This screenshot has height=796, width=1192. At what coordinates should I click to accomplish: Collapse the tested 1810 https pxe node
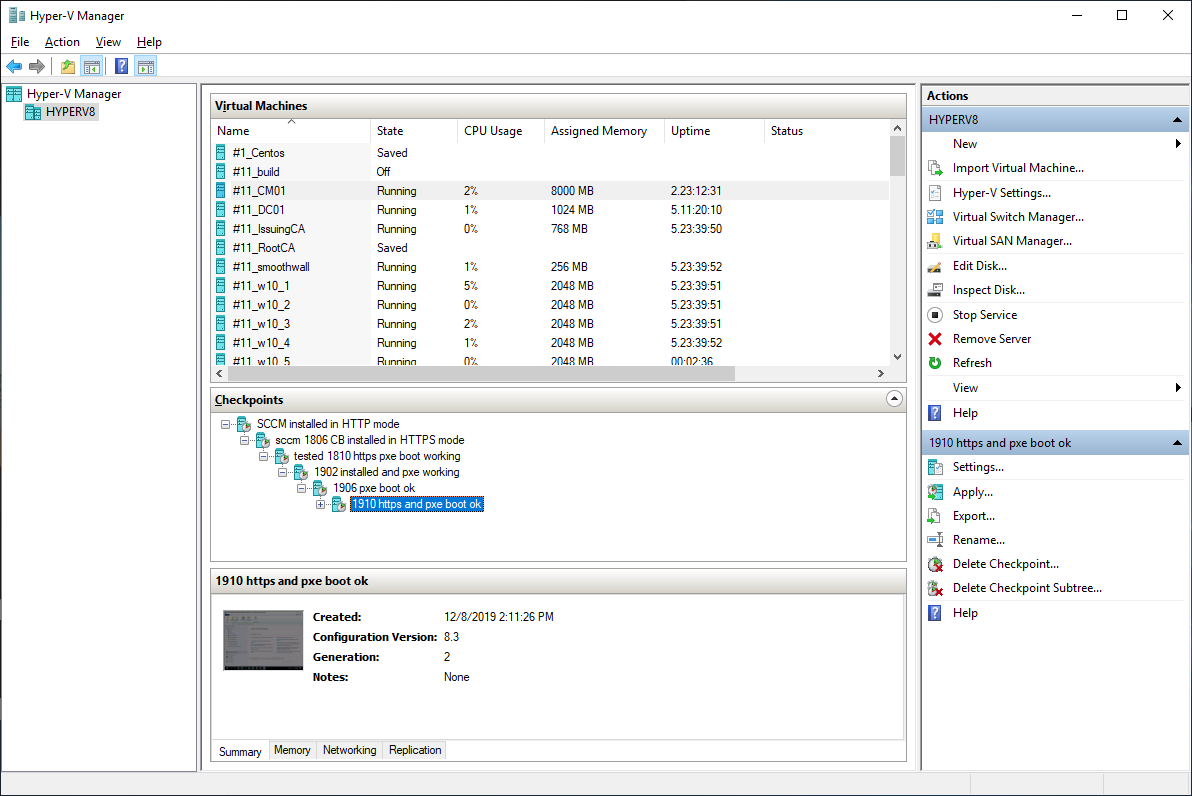coord(263,456)
